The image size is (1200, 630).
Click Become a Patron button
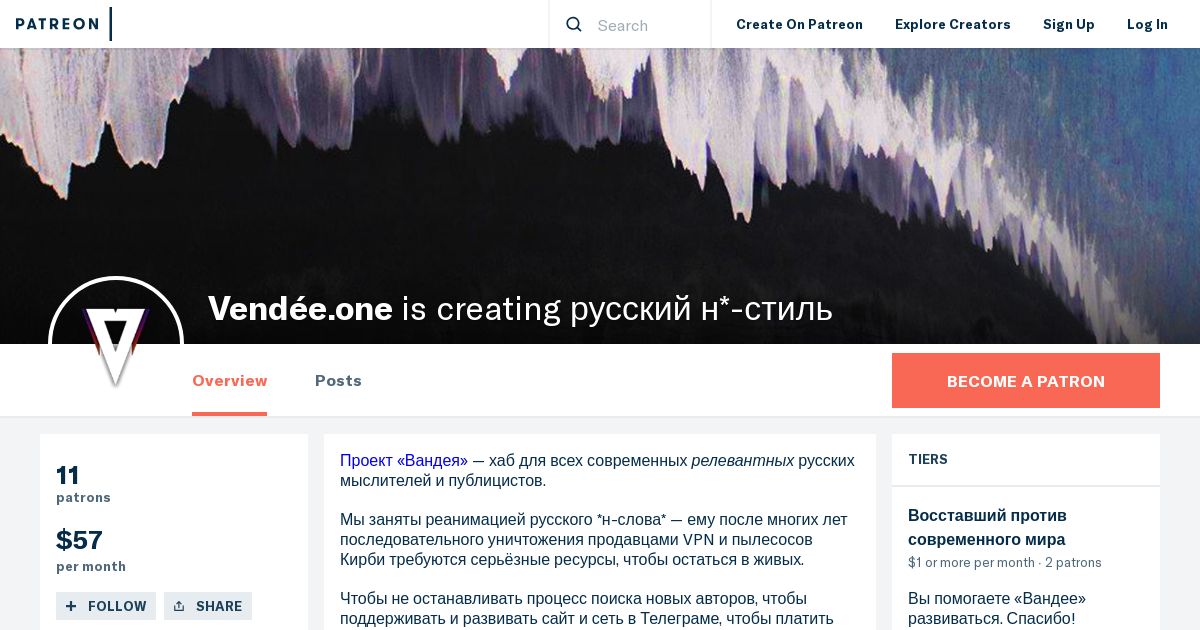pyautogui.click(x=1026, y=381)
